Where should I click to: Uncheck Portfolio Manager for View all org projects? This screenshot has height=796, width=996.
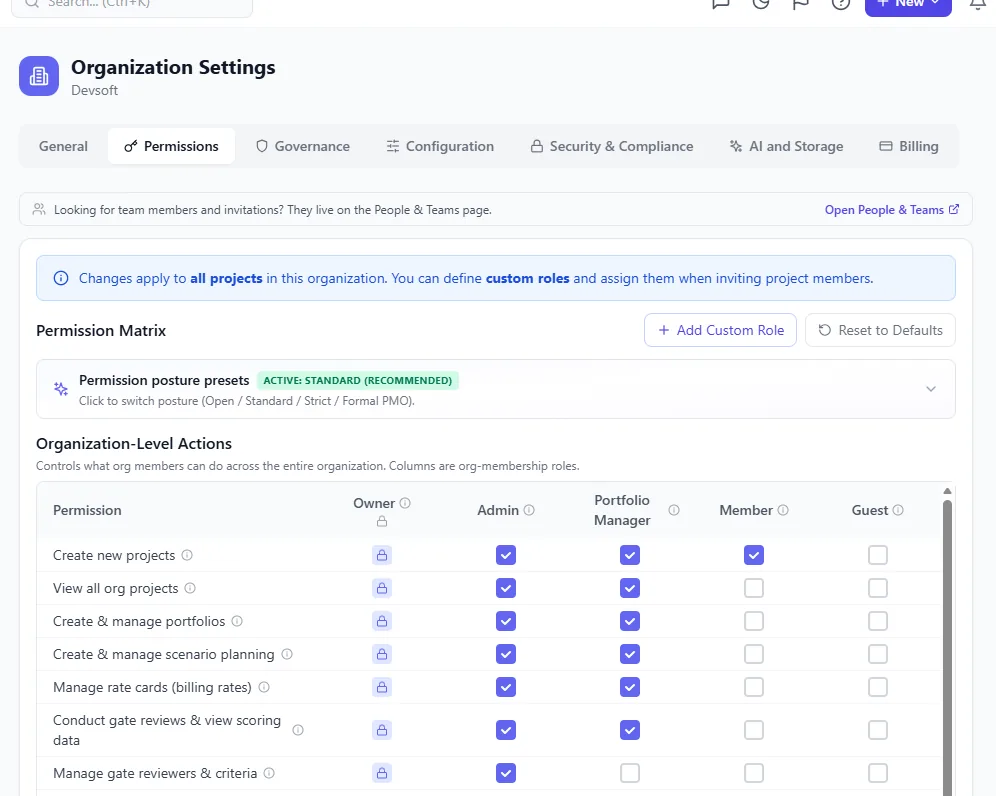(x=630, y=588)
